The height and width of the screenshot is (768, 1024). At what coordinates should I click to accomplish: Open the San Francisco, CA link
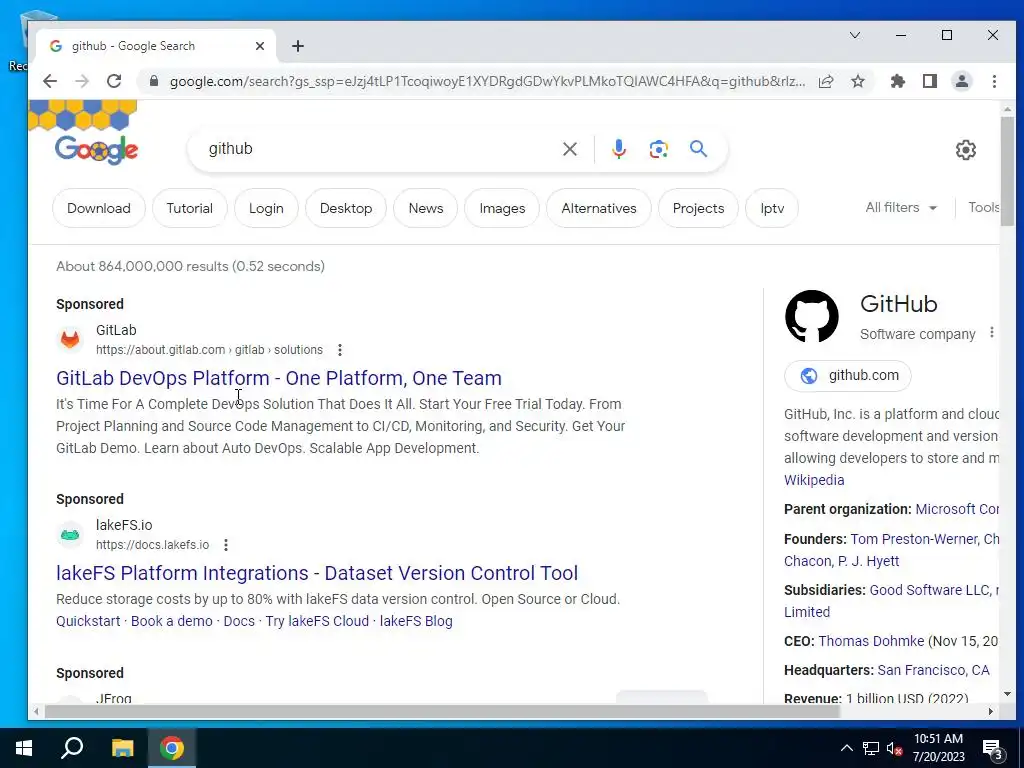tap(933, 670)
